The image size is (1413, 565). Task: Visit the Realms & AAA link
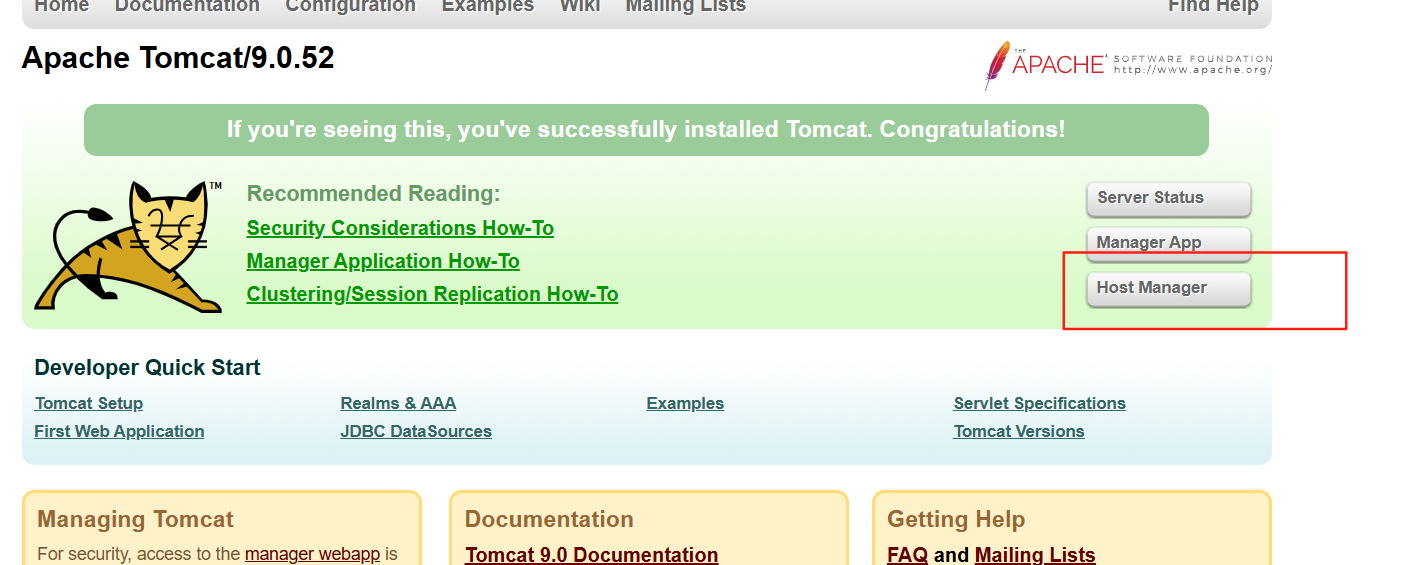click(398, 403)
